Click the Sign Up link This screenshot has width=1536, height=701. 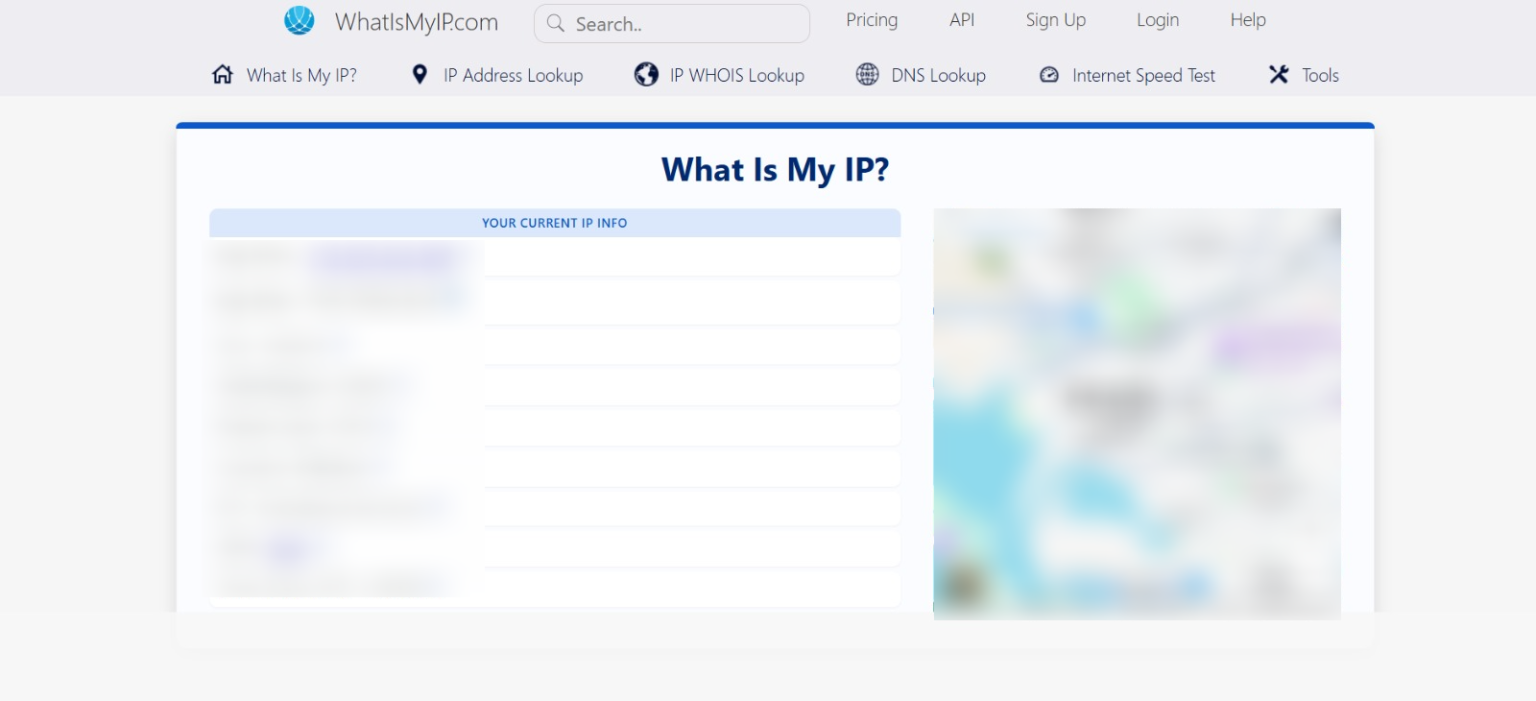1055,19
